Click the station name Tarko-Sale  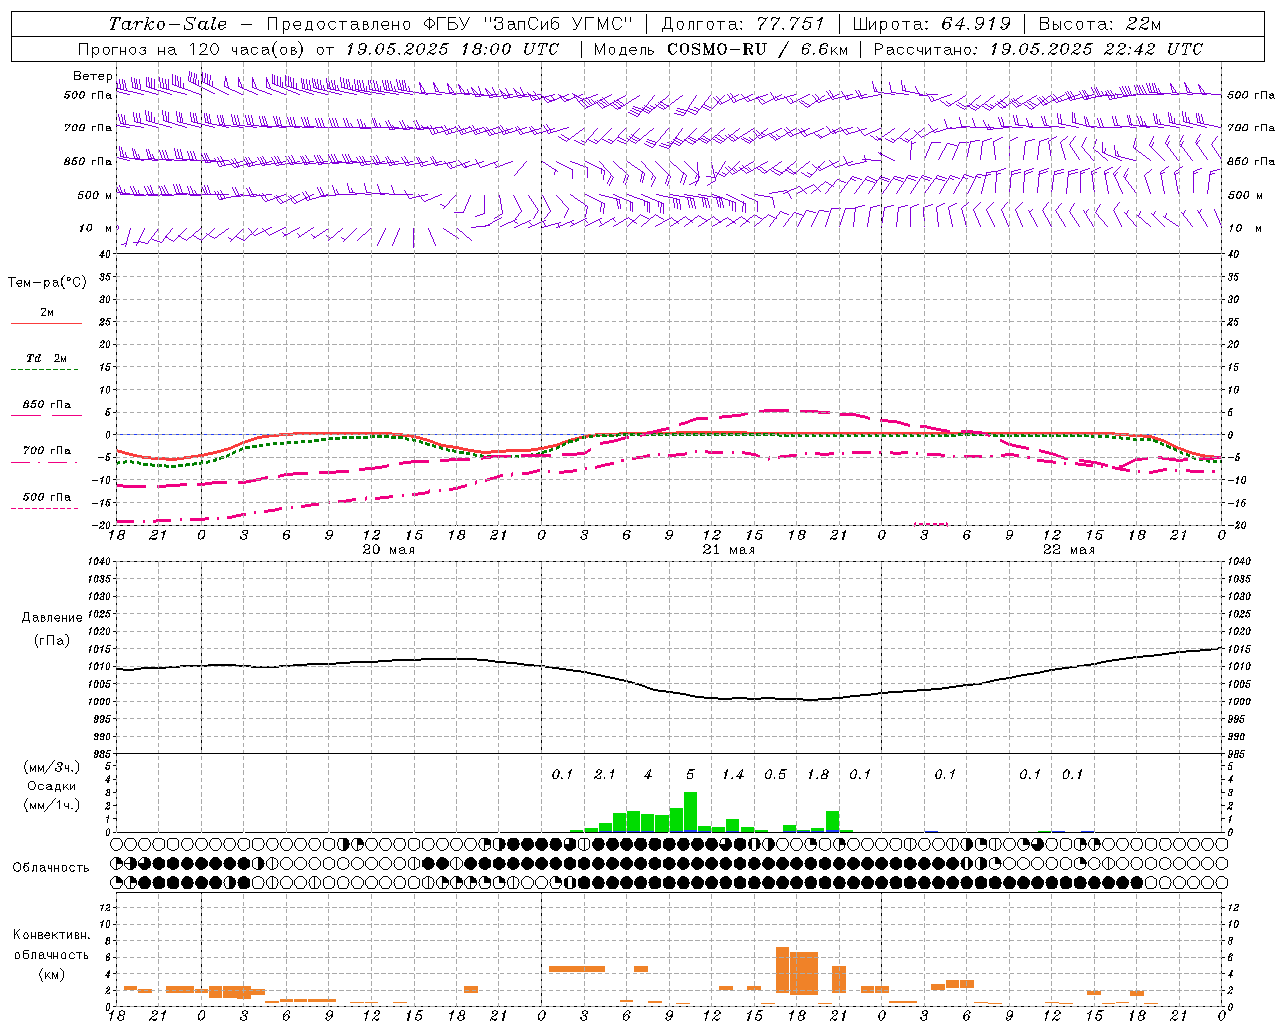click(x=168, y=24)
